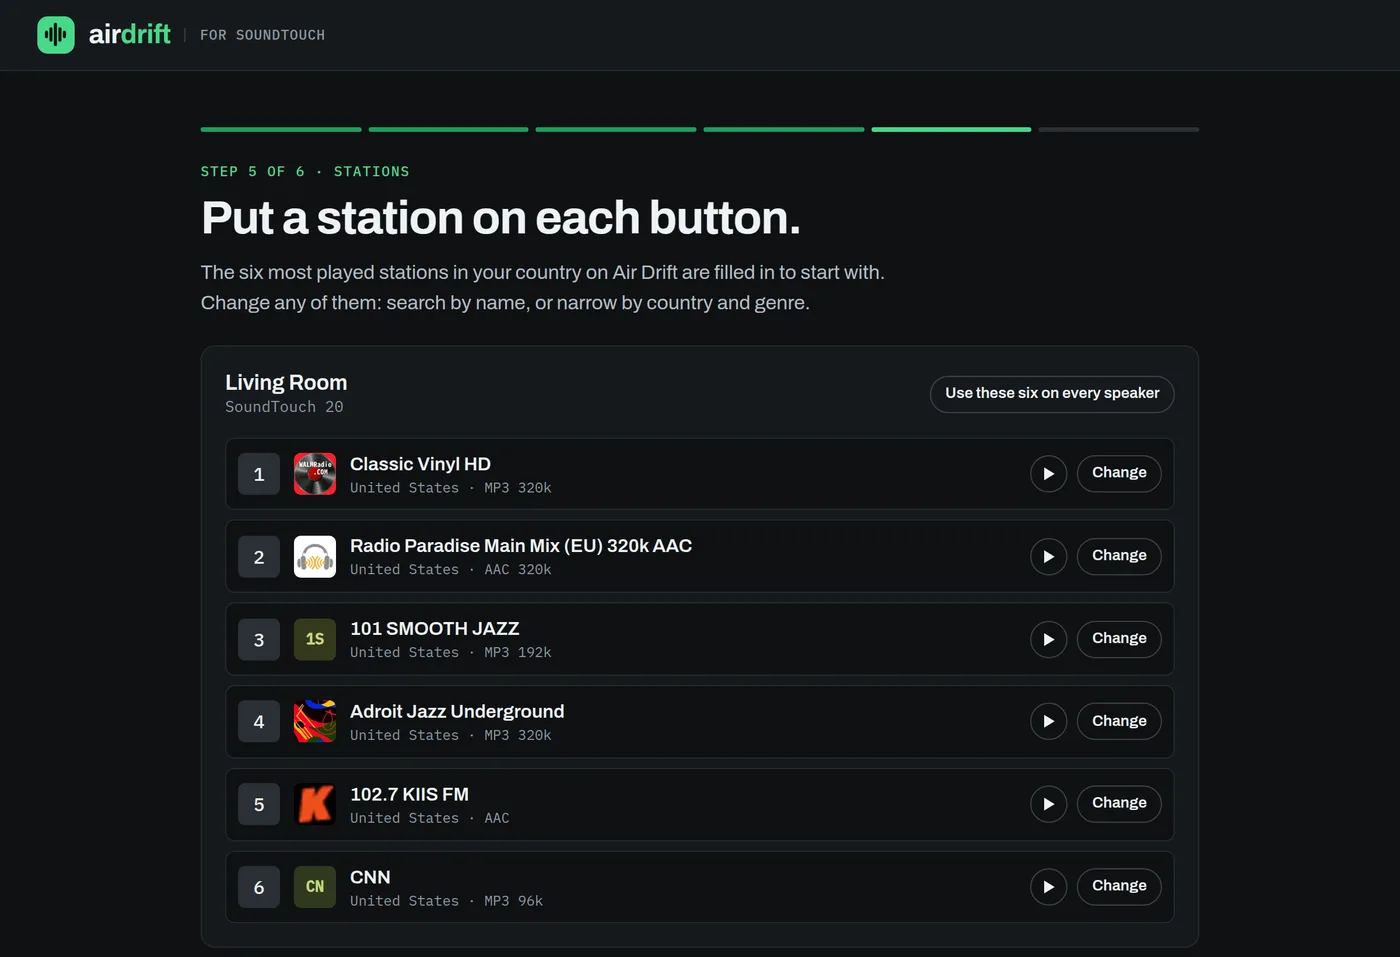Click the sixth unfilled progress step bar
1400x957 pixels.
1119,129
